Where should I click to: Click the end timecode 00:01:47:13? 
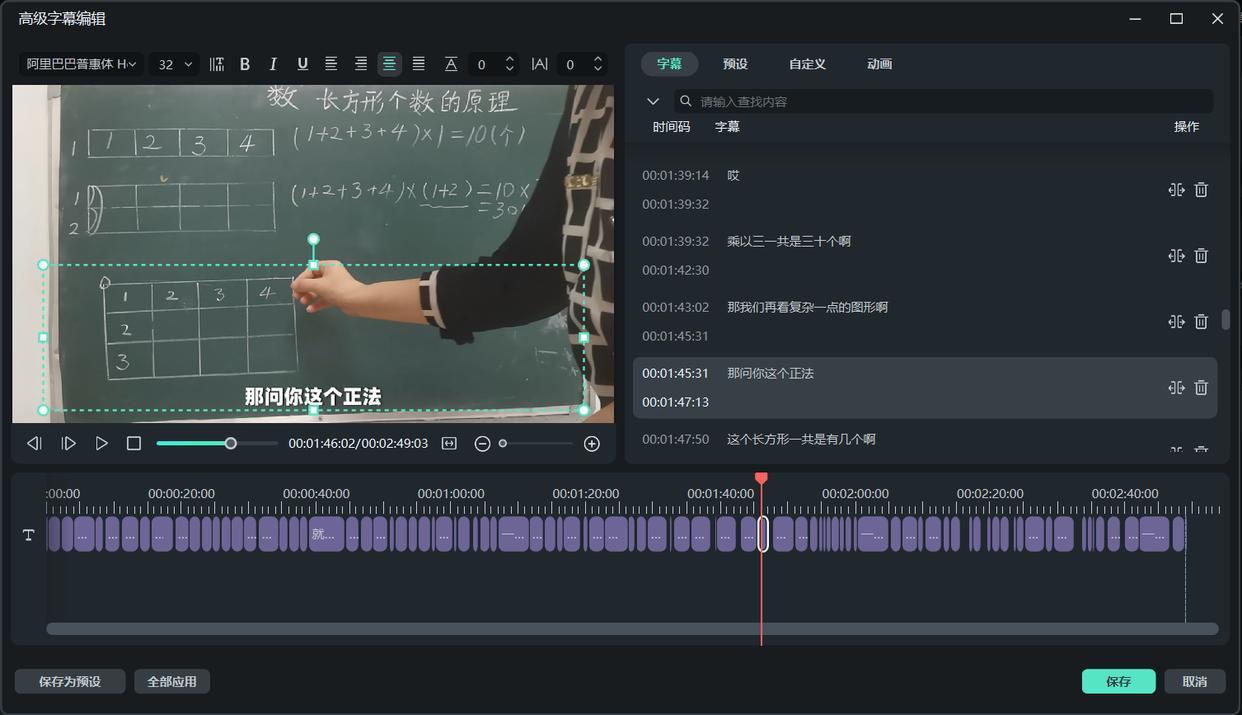click(675, 402)
